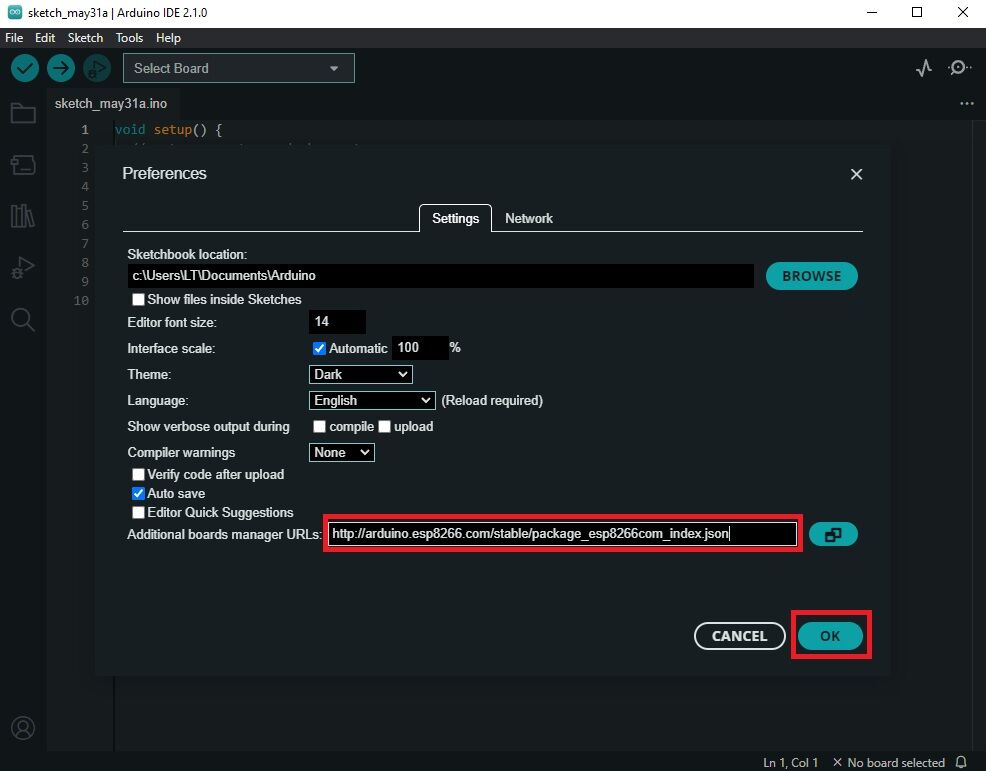This screenshot has width=986, height=771.
Task: Uncheck the Auto save checkbox
Action: (x=139, y=493)
